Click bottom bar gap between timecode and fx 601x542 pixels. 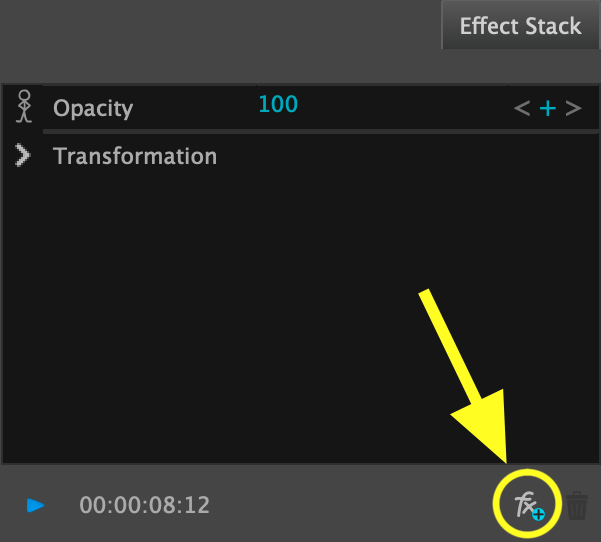350,505
